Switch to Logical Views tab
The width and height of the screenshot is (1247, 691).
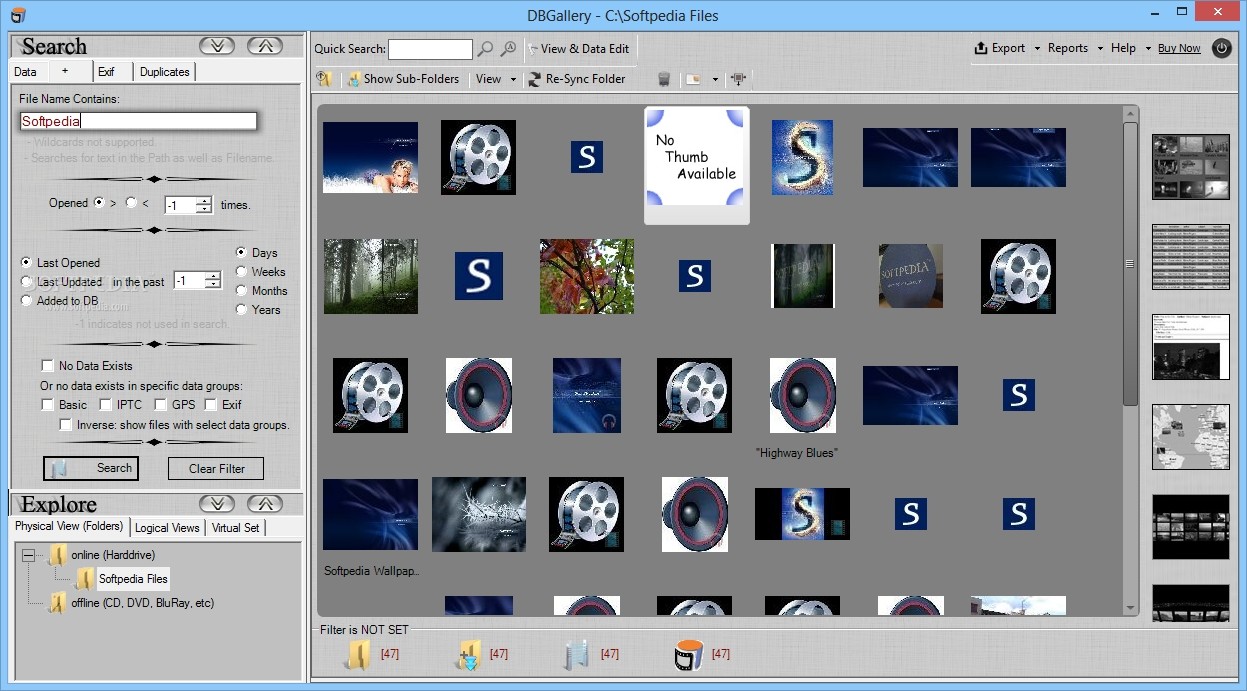(x=167, y=527)
